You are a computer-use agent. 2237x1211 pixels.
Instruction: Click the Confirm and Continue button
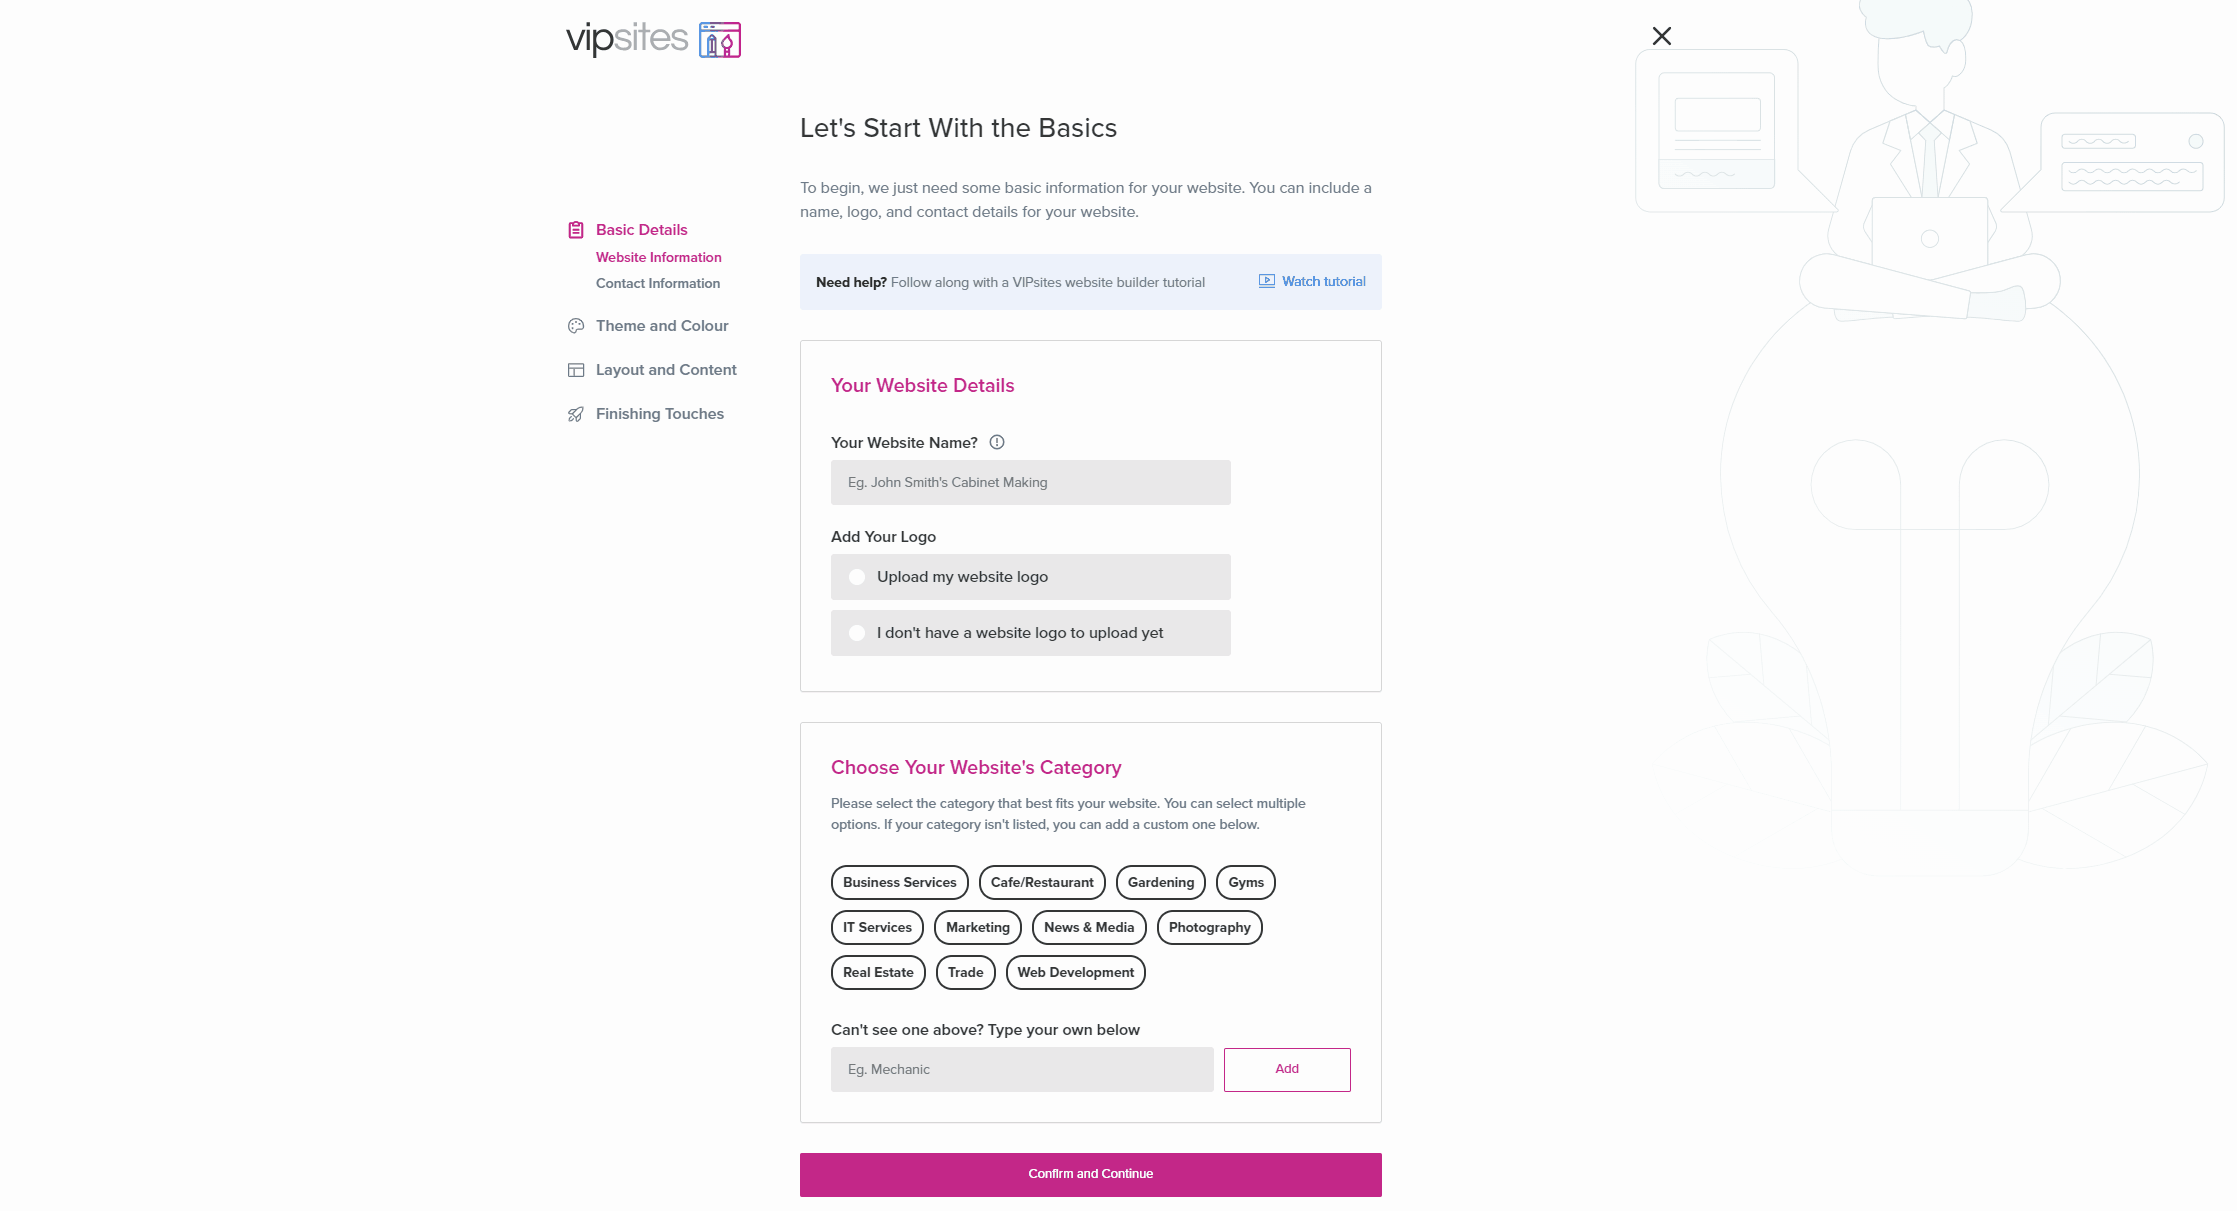1090,1174
